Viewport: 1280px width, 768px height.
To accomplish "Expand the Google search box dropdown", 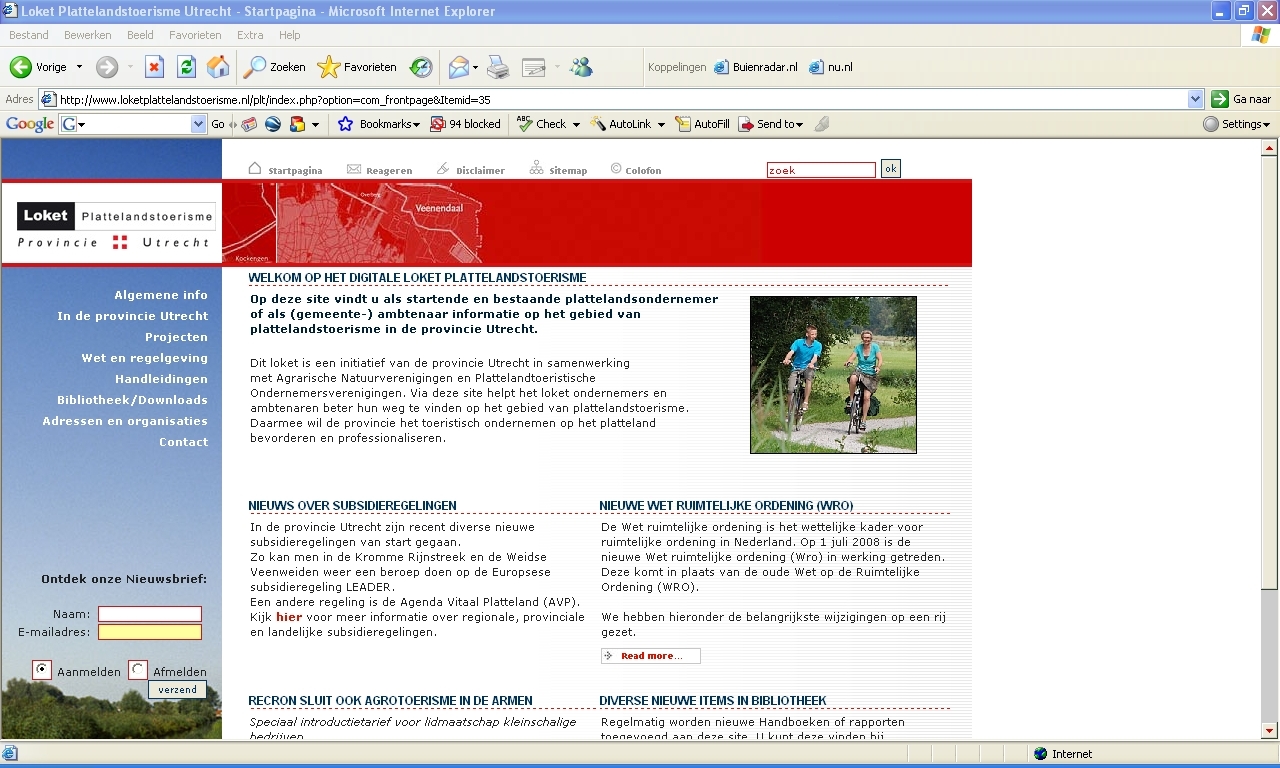I will click(198, 124).
